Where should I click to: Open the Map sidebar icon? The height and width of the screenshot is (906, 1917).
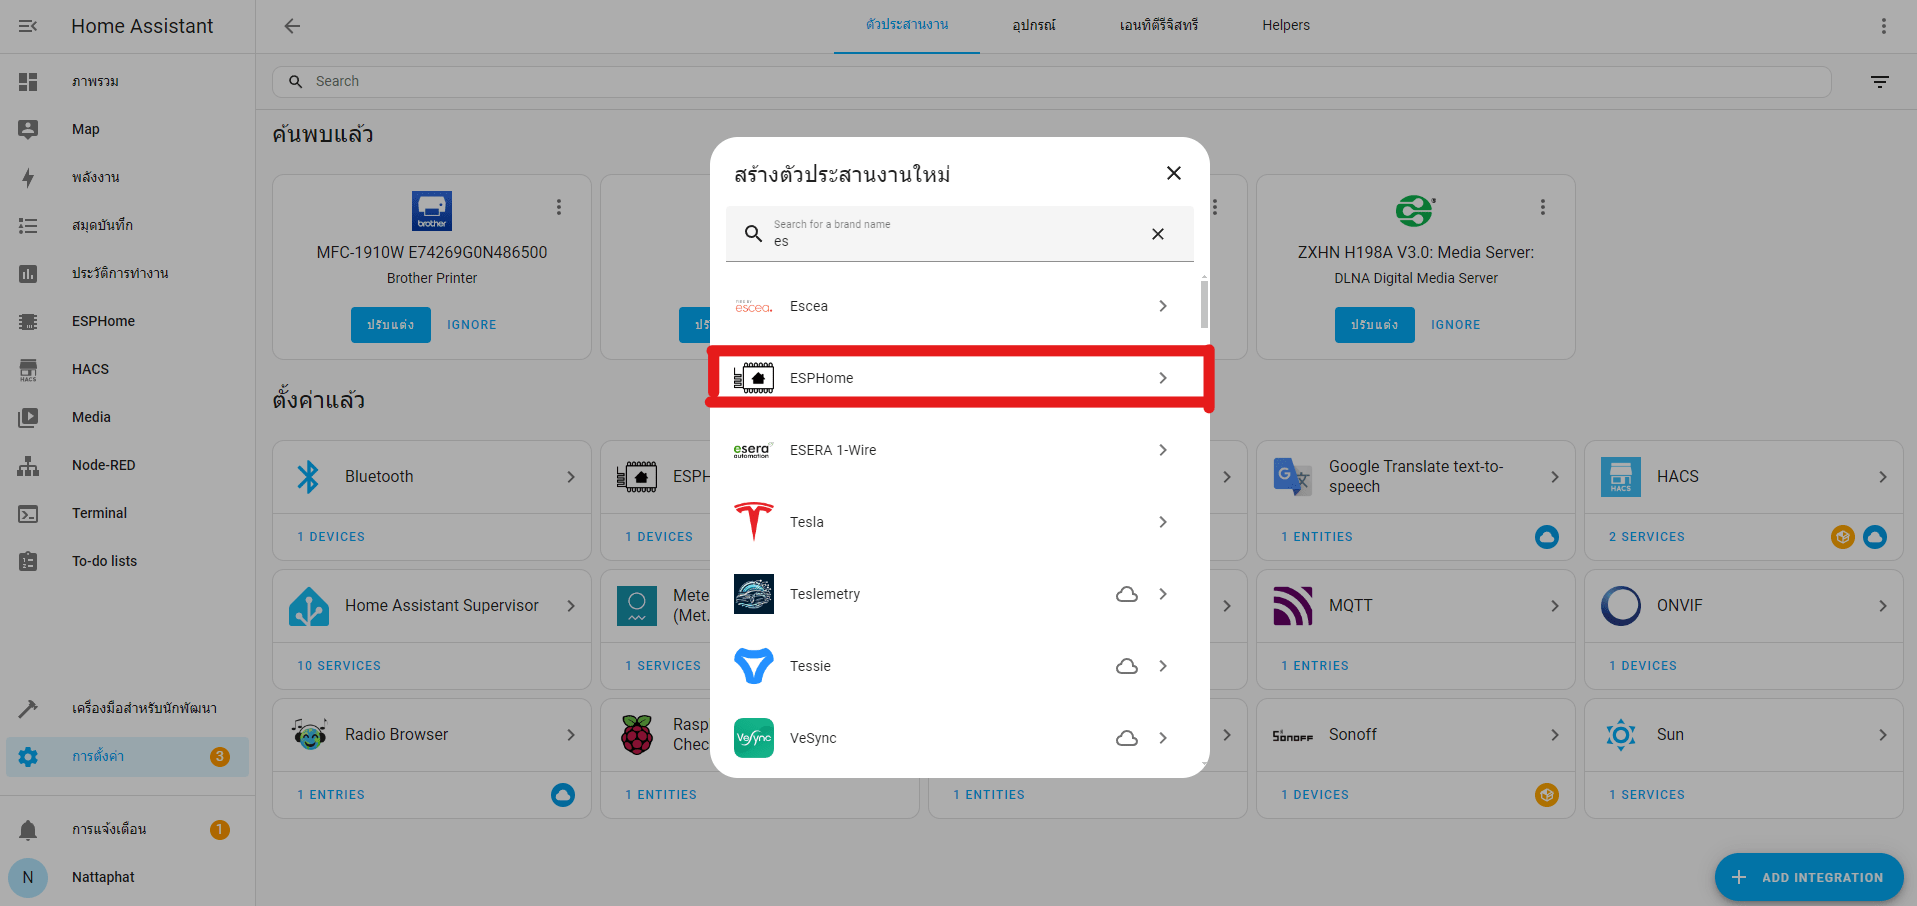[x=28, y=129]
